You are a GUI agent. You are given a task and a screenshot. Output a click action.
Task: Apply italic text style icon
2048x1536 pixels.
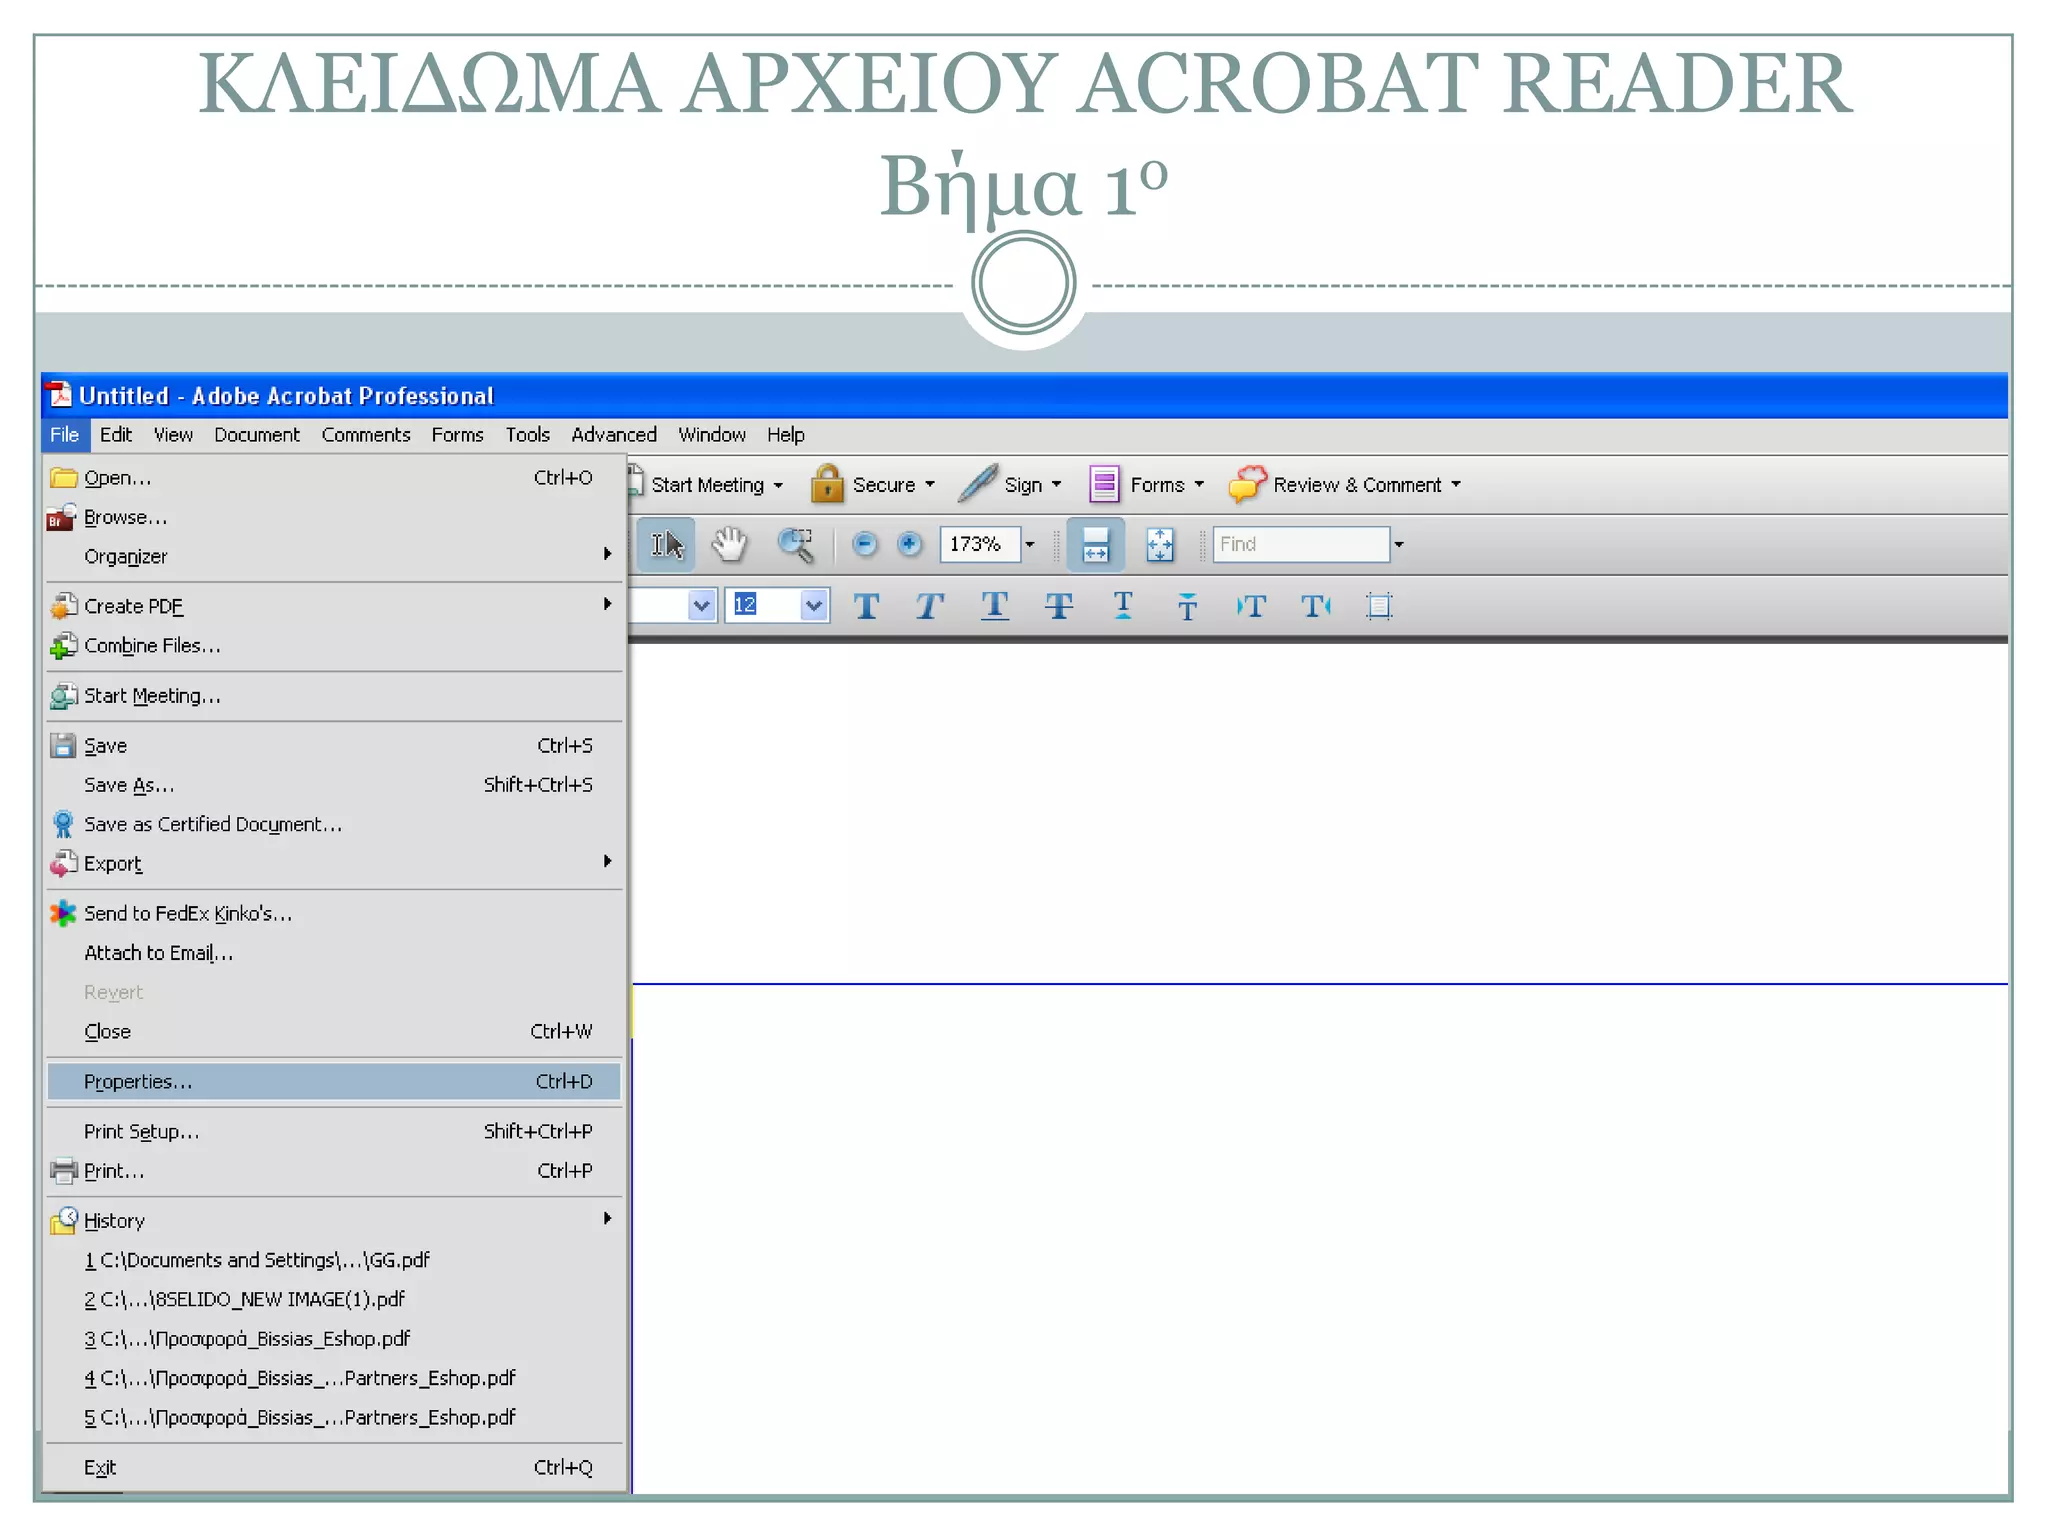tap(930, 606)
